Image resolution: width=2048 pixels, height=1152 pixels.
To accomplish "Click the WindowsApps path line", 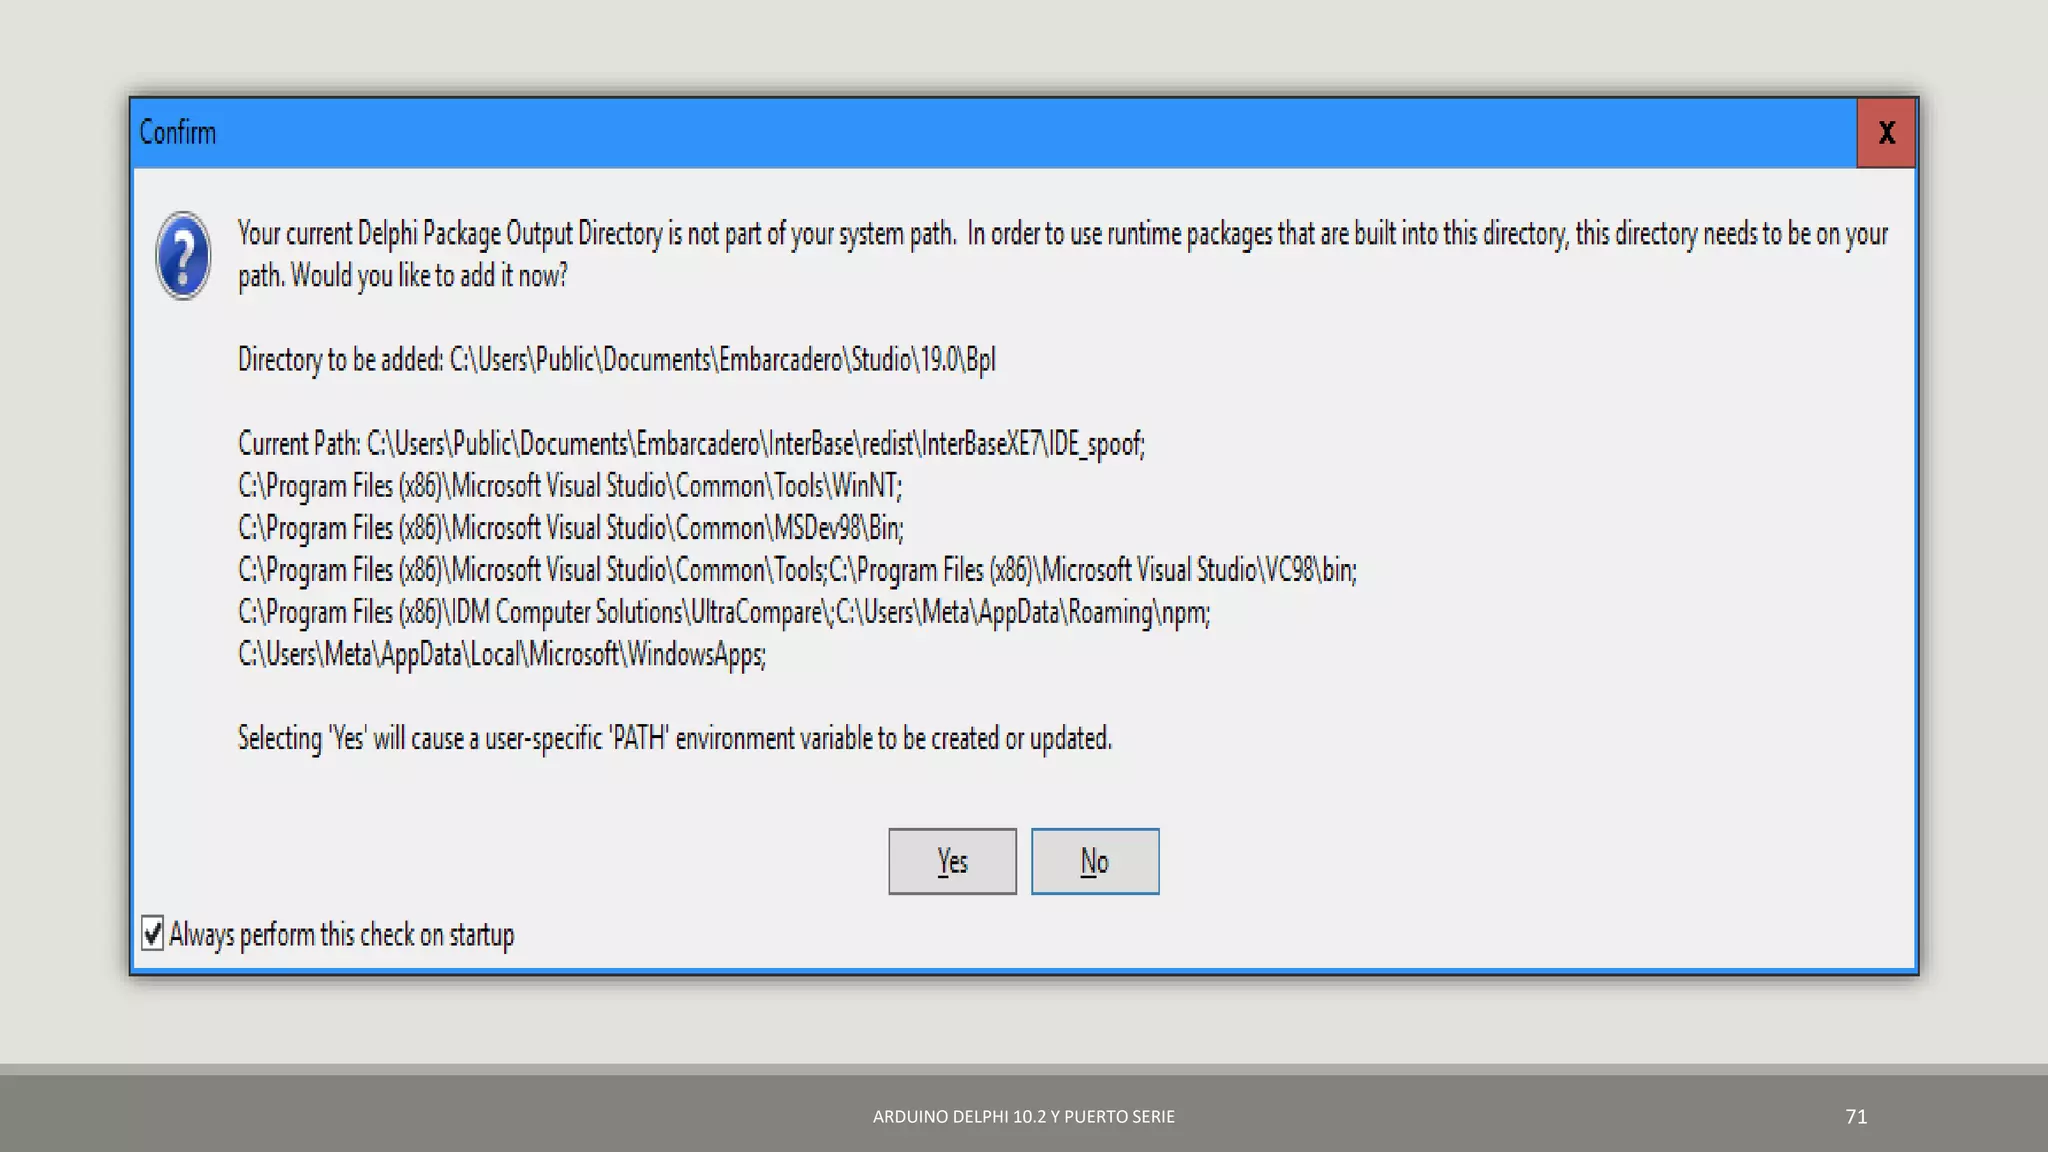I will (501, 654).
